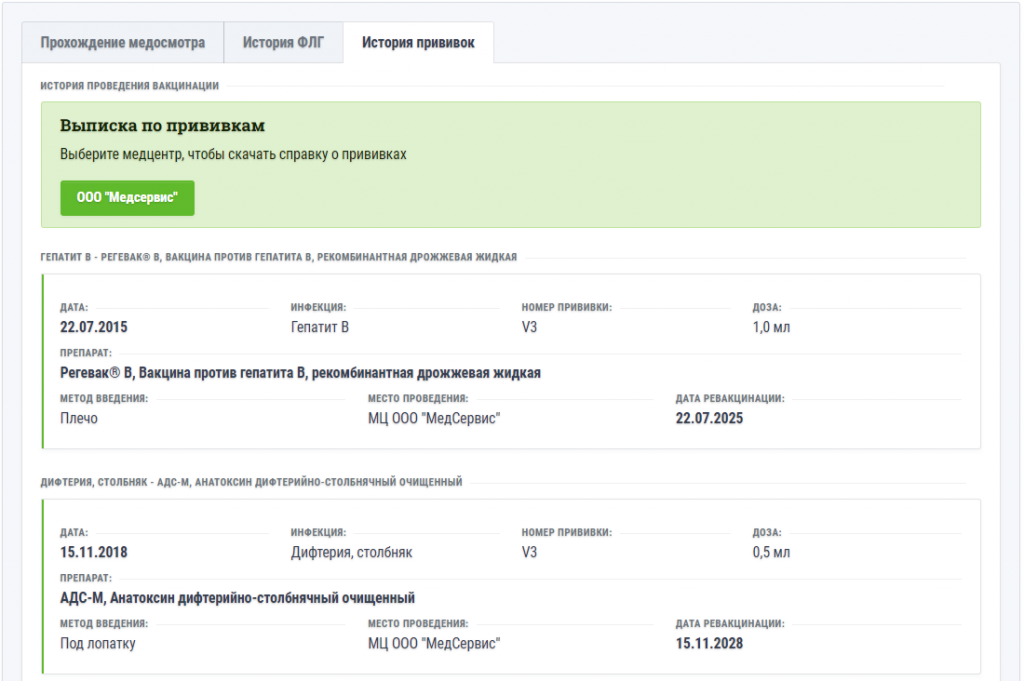Viewport: 1024px width, 681px height.
Task: Click the История проведения вакцинации section header
Action: coord(129,86)
